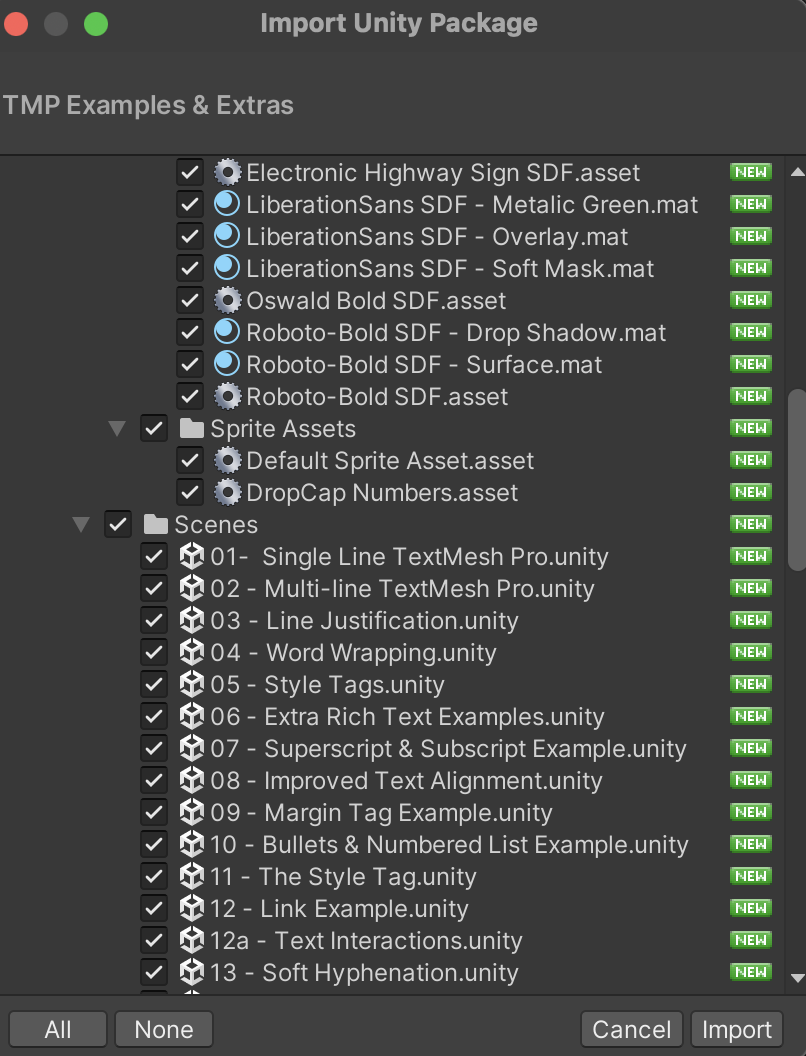Click the material icon of LiberationSans SDF - Soft Mask.mat
Image resolution: width=806 pixels, height=1056 pixels.
[x=227, y=268]
